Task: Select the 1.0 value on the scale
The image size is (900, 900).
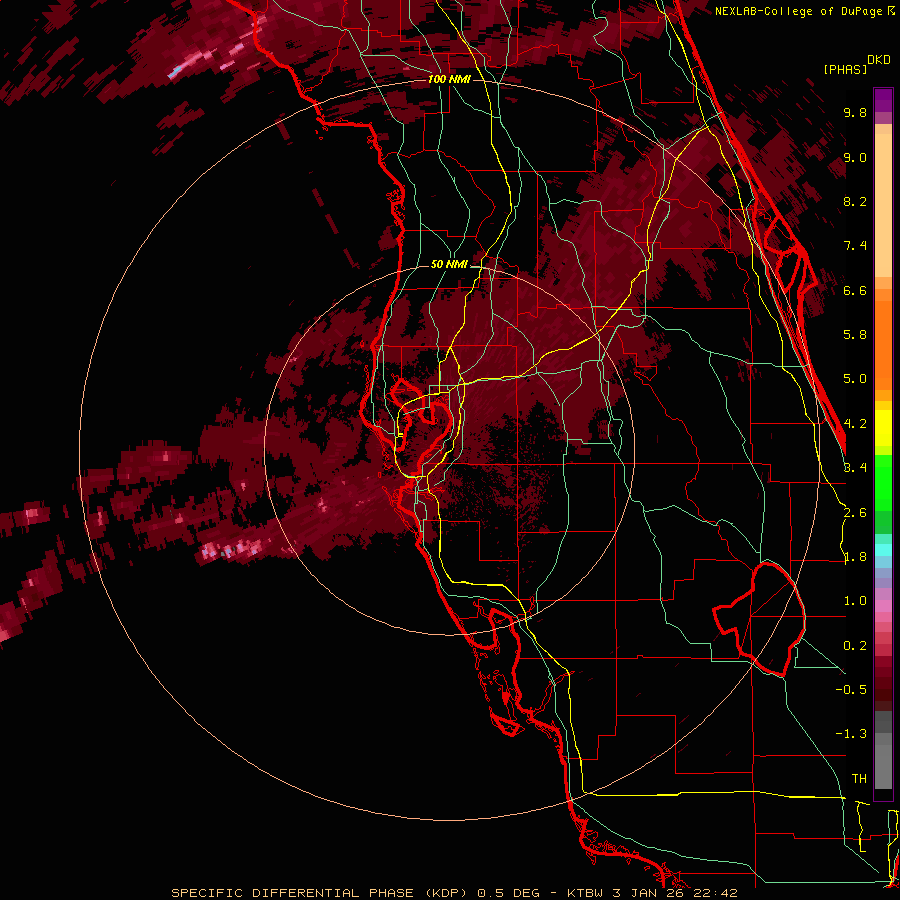Action: coord(855,601)
